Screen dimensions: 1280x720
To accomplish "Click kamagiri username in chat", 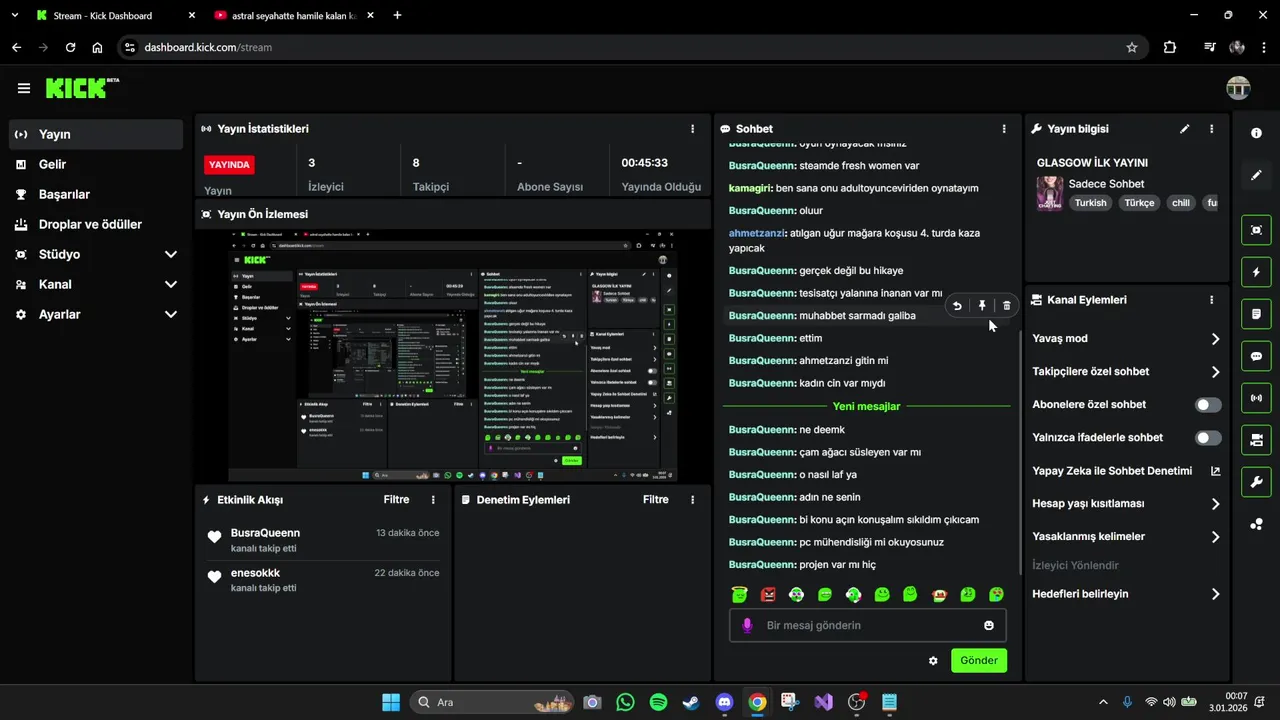I will point(750,188).
